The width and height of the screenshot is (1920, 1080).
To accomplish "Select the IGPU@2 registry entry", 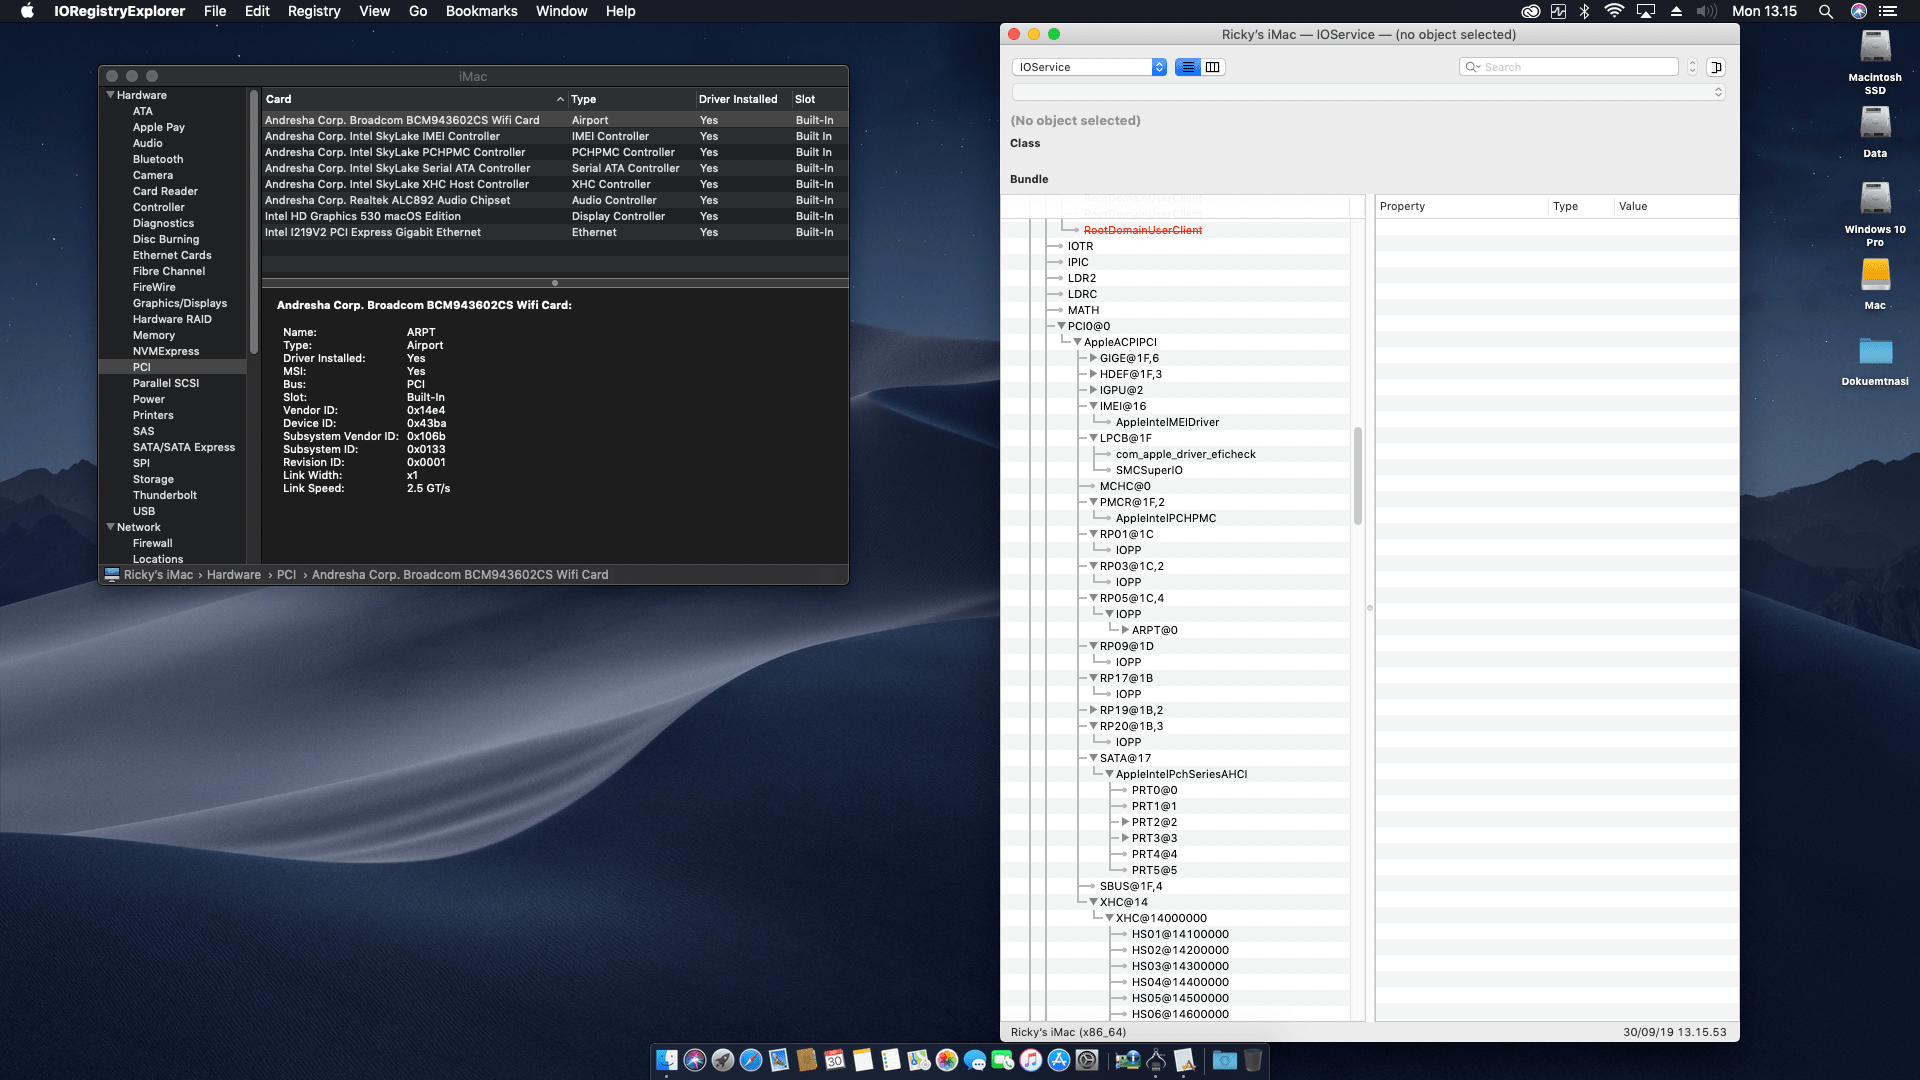I will (x=1121, y=390).
